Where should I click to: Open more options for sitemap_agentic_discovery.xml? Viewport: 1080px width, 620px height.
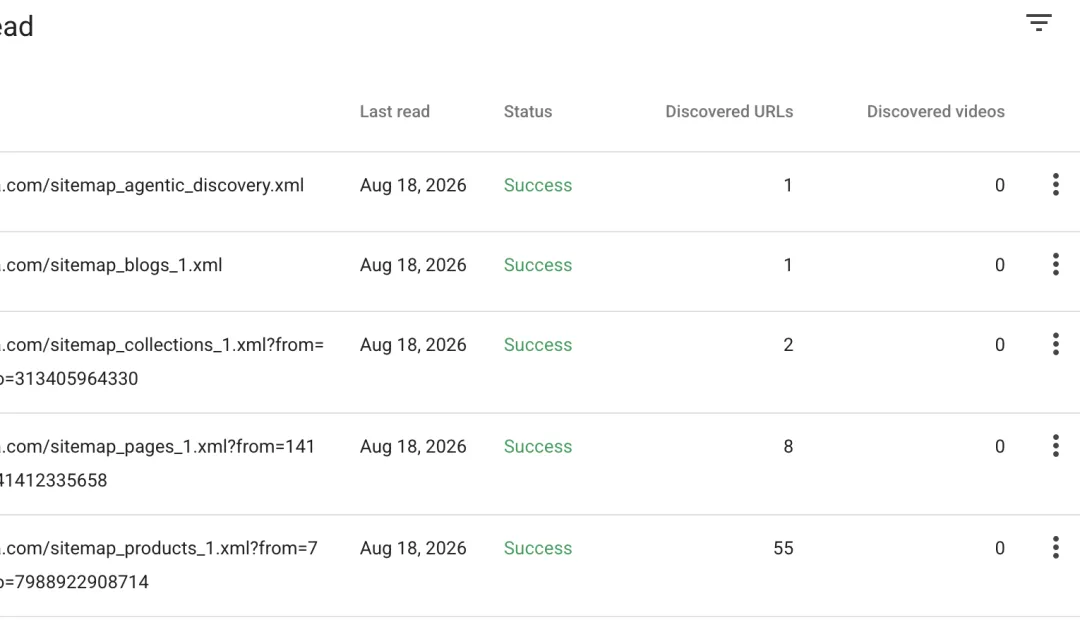tap(1055, 185)
